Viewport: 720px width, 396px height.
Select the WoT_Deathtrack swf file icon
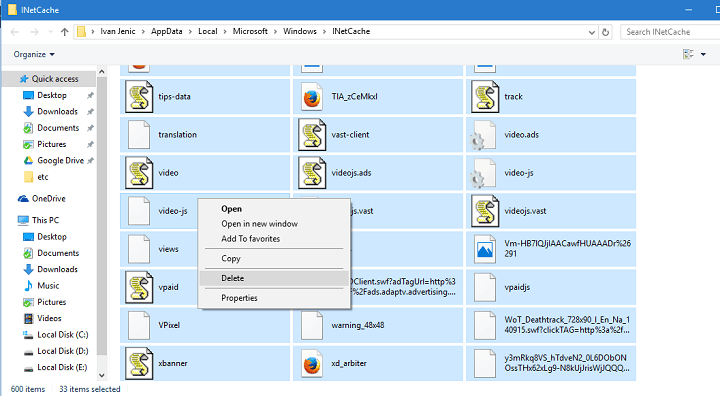pyautogui.click(x=485, y=325)
